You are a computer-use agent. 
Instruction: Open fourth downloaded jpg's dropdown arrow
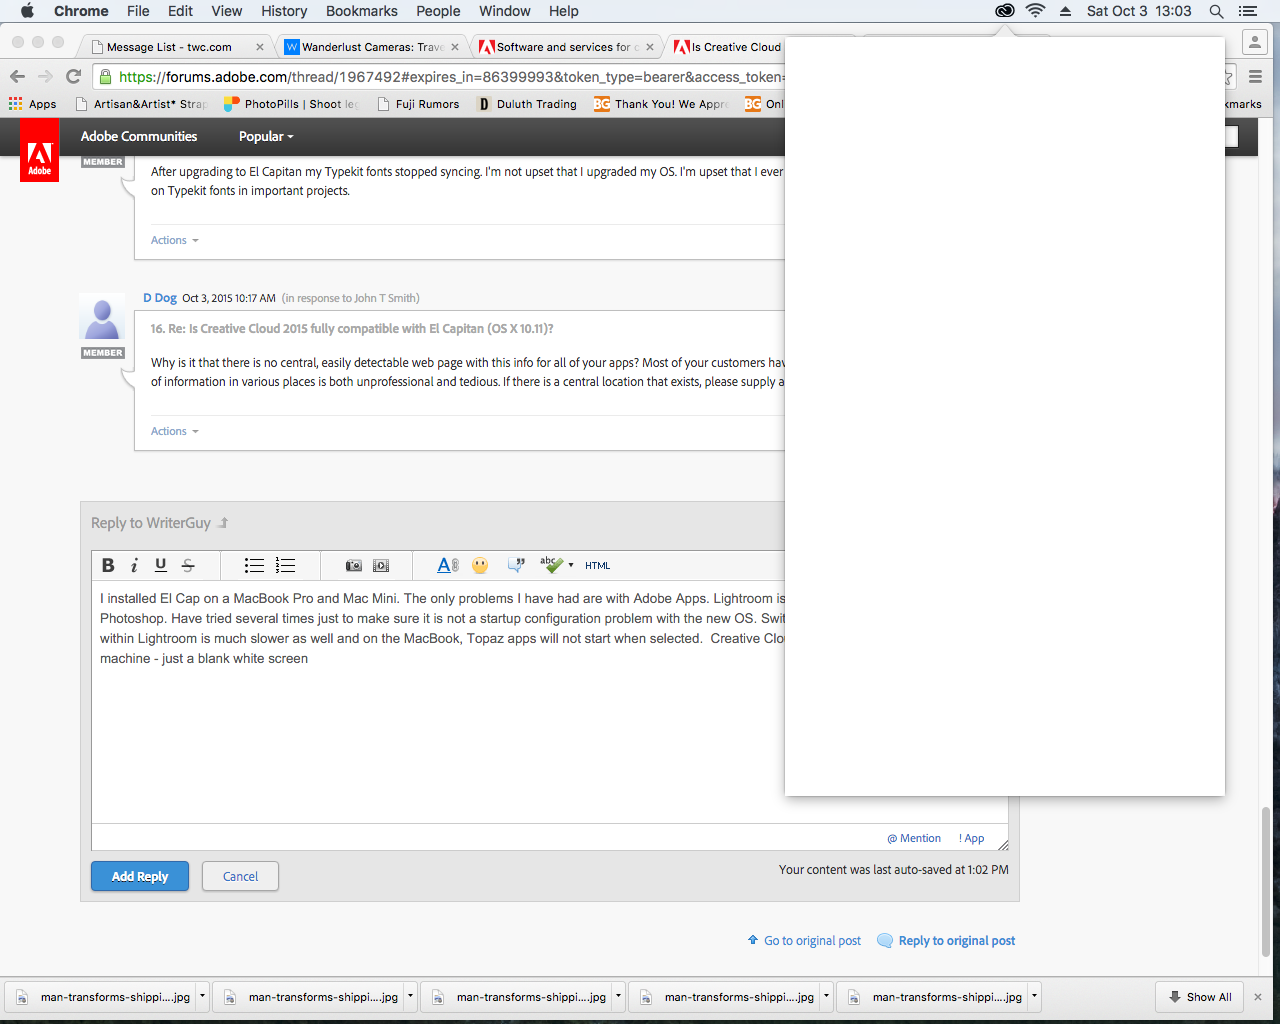tap(826, 996)
